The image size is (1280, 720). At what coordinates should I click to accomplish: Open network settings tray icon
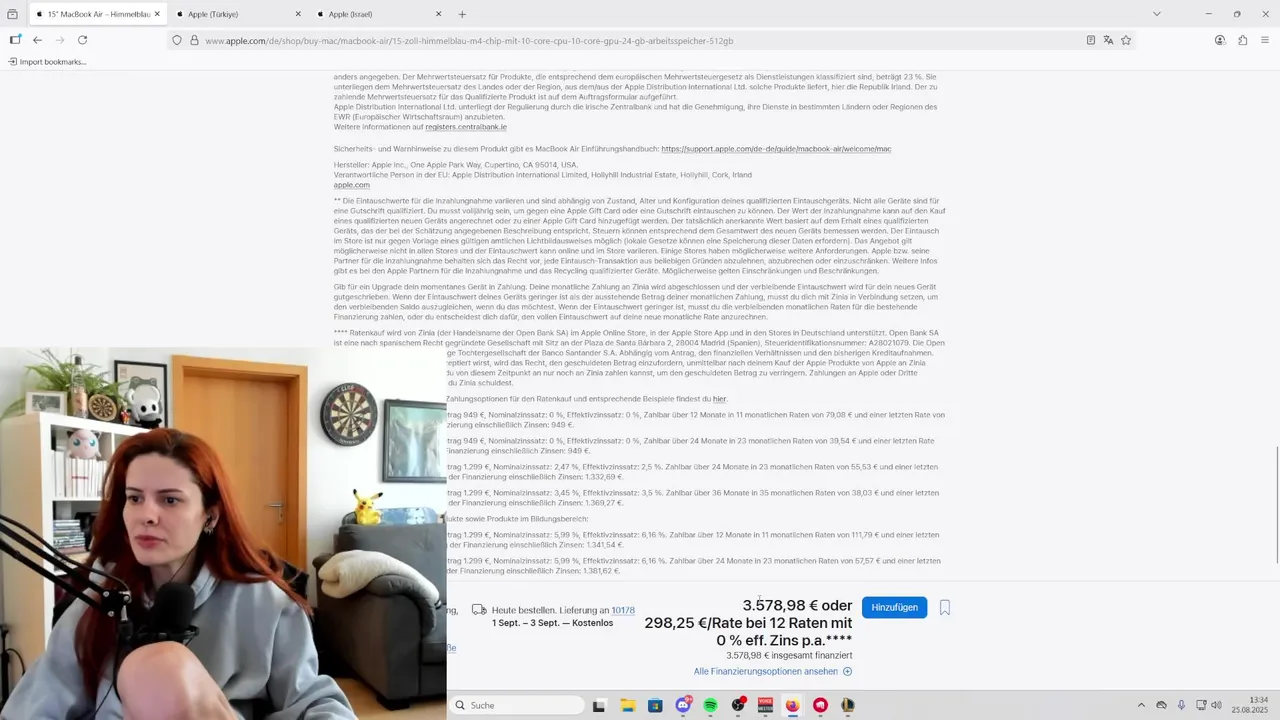(x=1200, y=705)
